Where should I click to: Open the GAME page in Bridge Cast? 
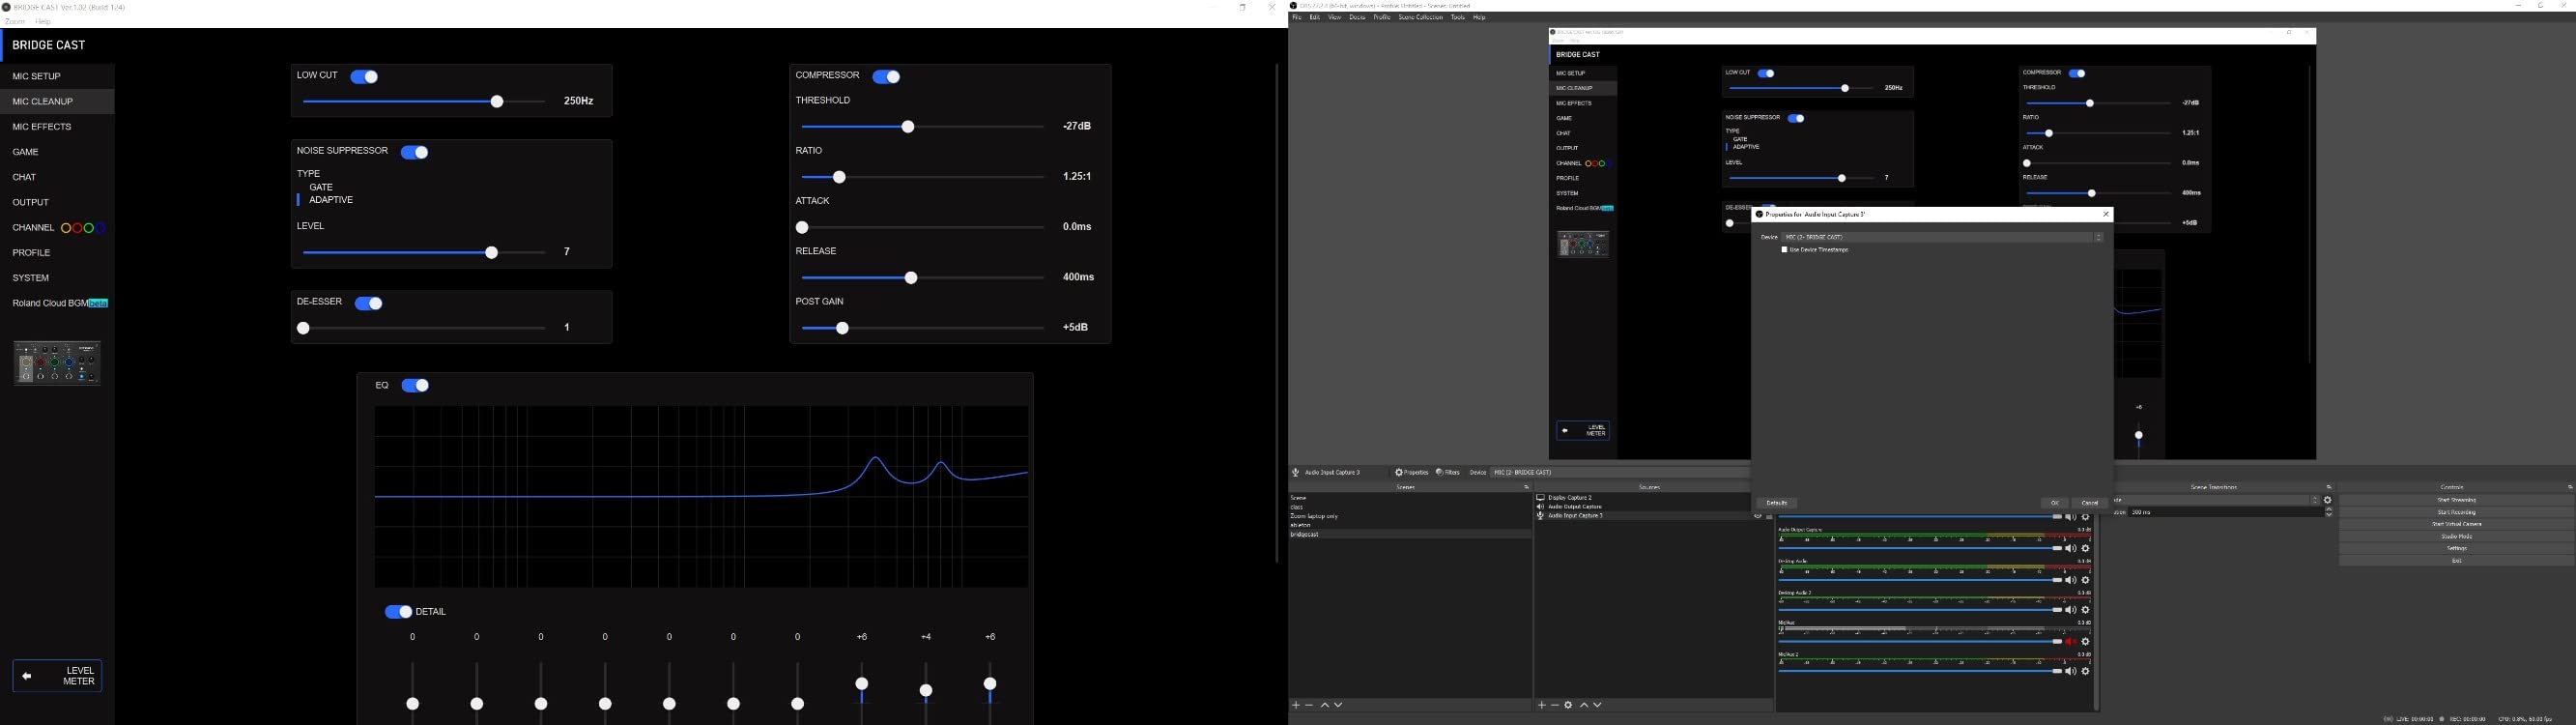pyautogui.click(x=57, y=152)
